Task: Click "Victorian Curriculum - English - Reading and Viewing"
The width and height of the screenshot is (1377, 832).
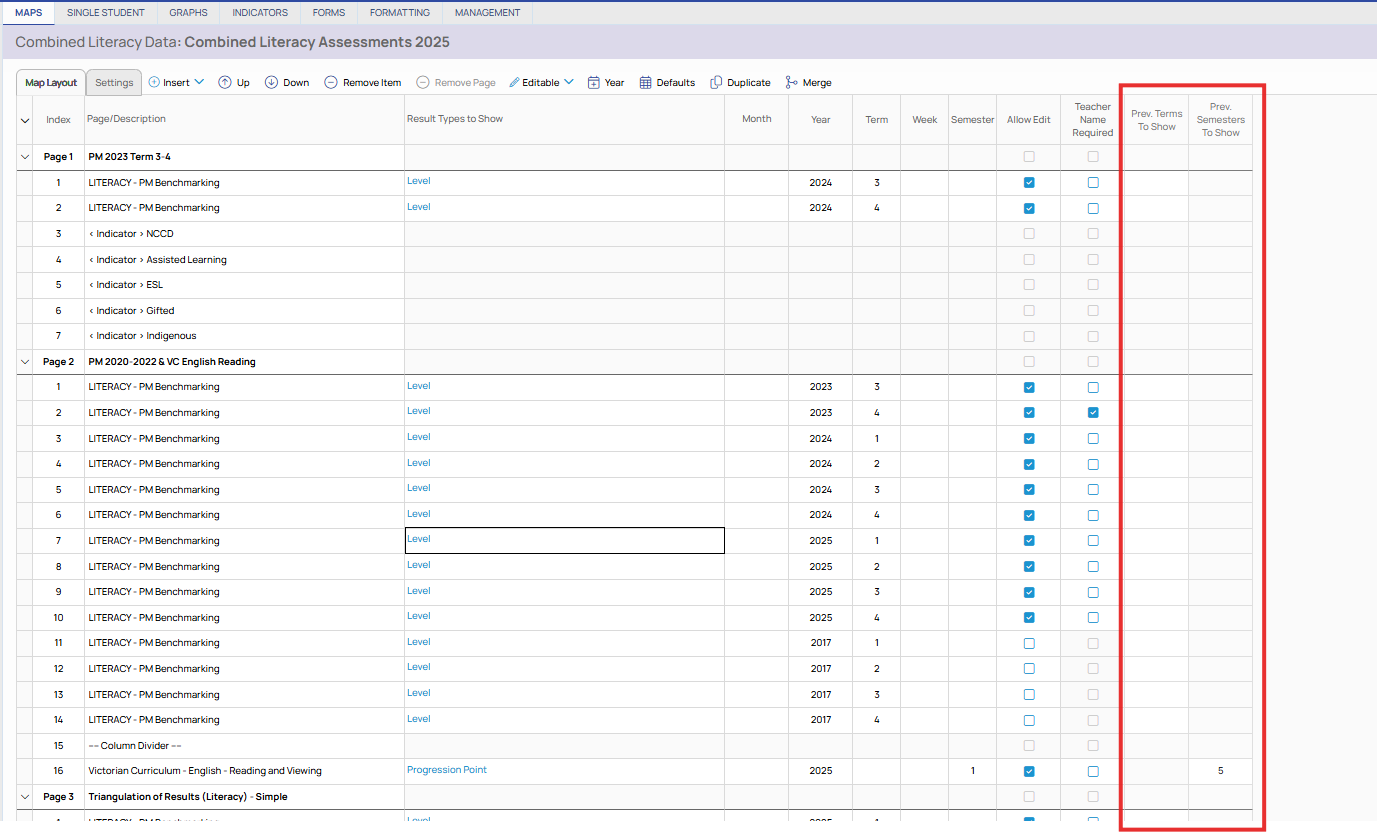Action: click(x=205, y=771)
